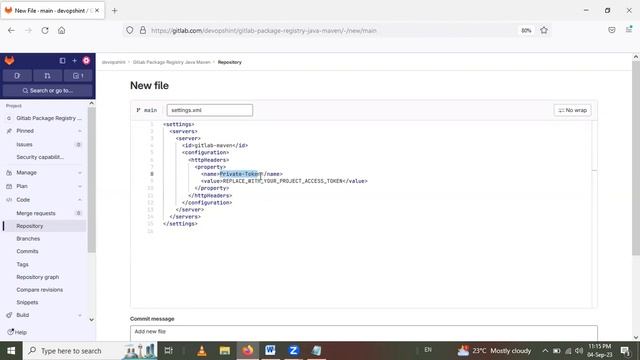Screen dimensions: 640x360
Task: Reset the 80% zoom level indicator
Action: [526, 30]
